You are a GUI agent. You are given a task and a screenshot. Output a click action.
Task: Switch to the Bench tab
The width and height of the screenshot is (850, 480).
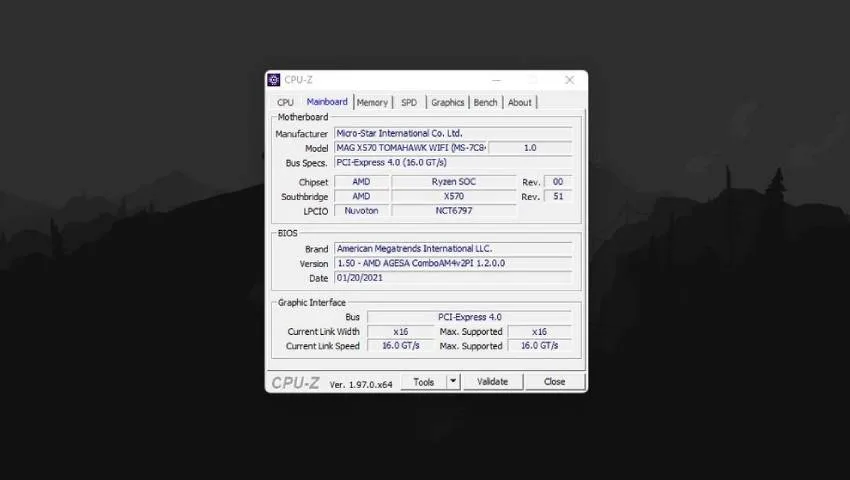(x=485, y=103)
